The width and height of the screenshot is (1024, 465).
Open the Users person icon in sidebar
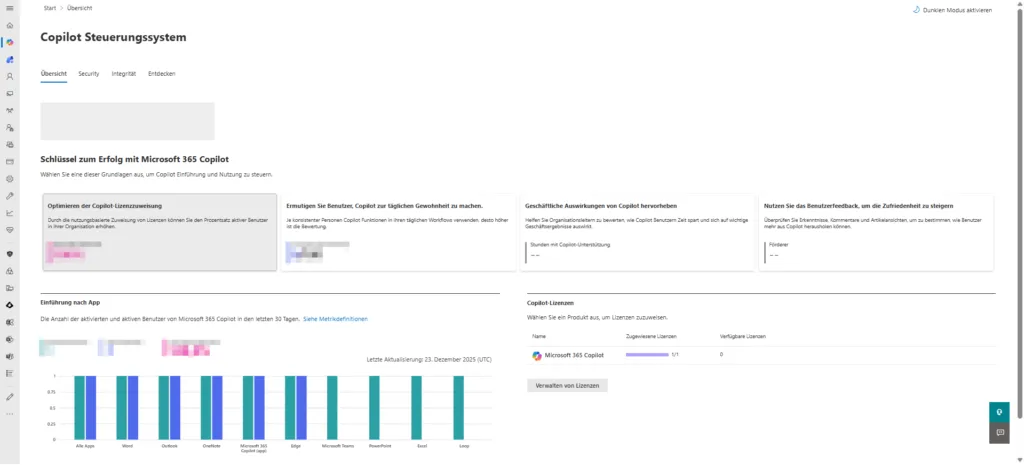(x=10, y=76)
